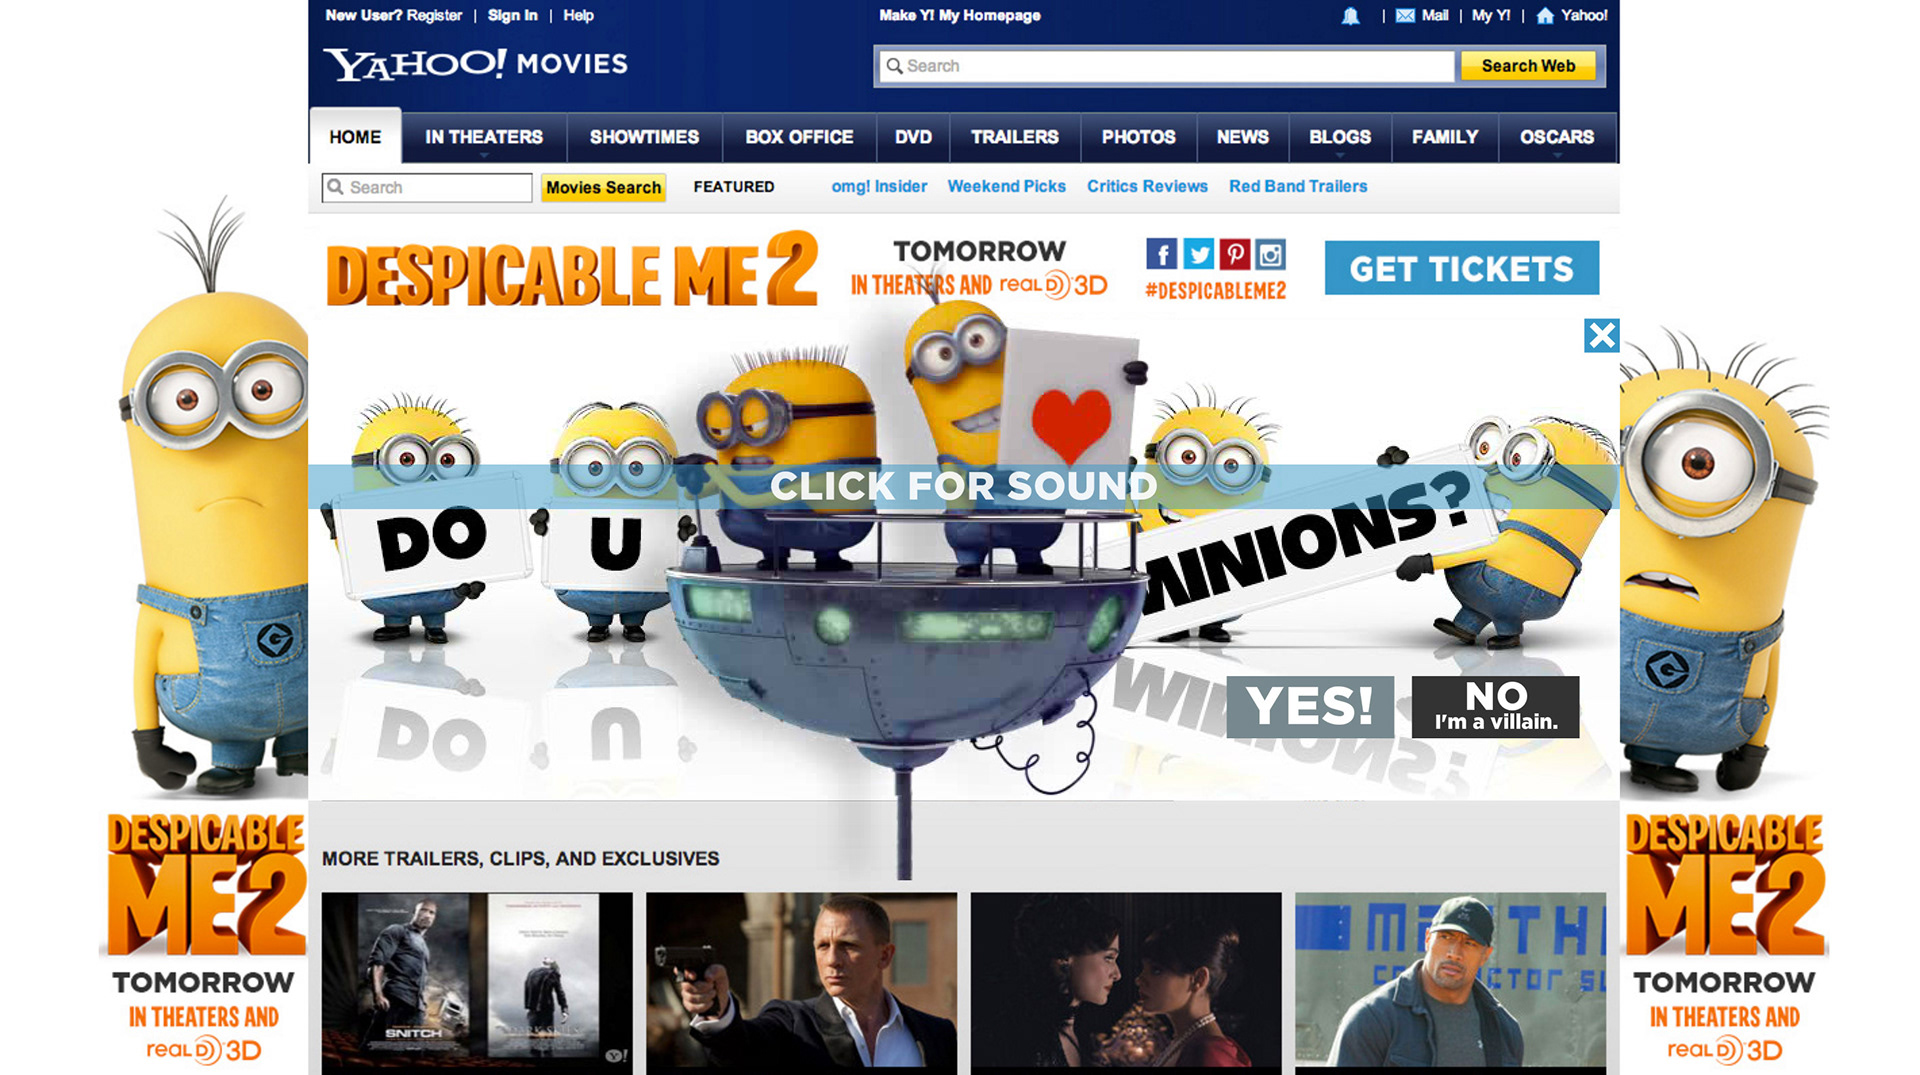Open the TRAILERS tab

click(x=1015, y=137)
